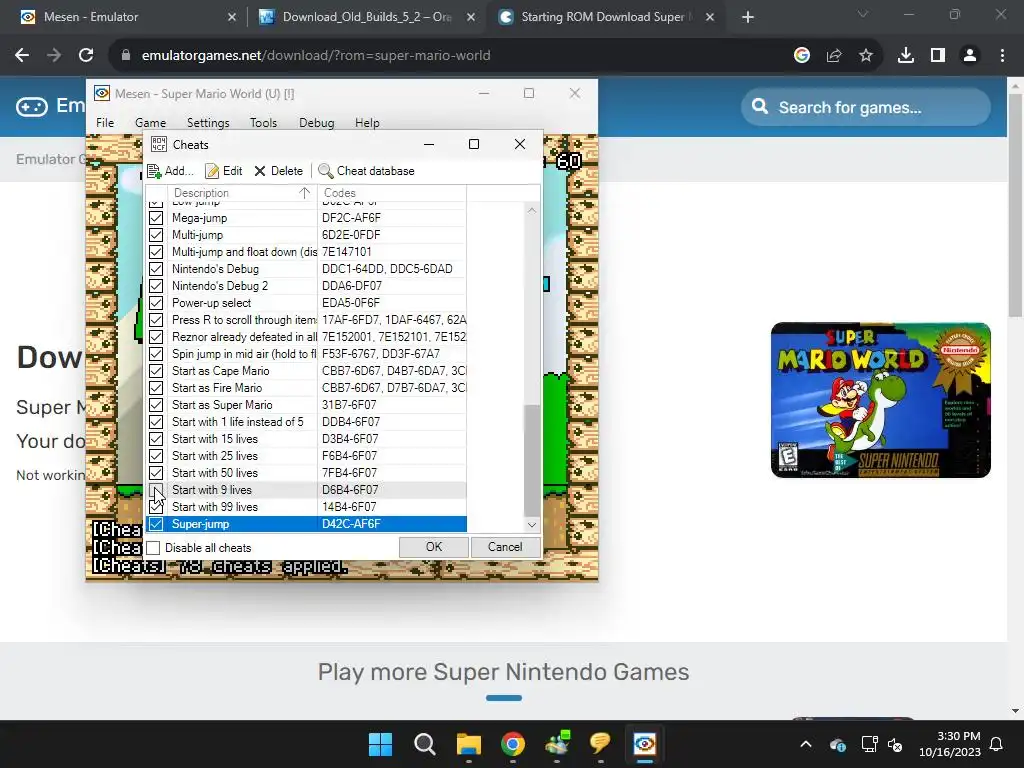This screenshot has width=1024, height=768.
Task: Uncheck the Mega-jump cheat
Action: coord(155,218)
